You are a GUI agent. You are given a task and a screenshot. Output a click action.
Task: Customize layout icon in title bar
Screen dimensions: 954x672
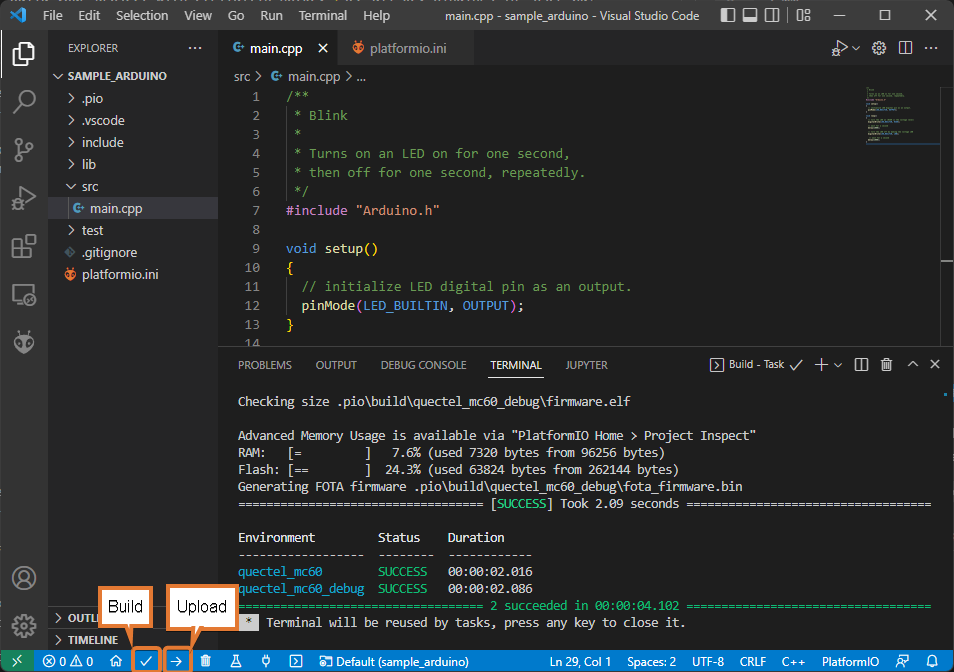tap(804, 15)
